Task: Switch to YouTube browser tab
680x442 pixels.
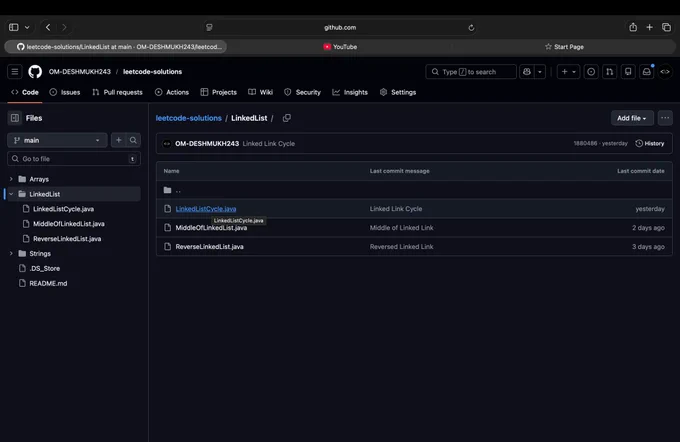Action: (340, 47)
